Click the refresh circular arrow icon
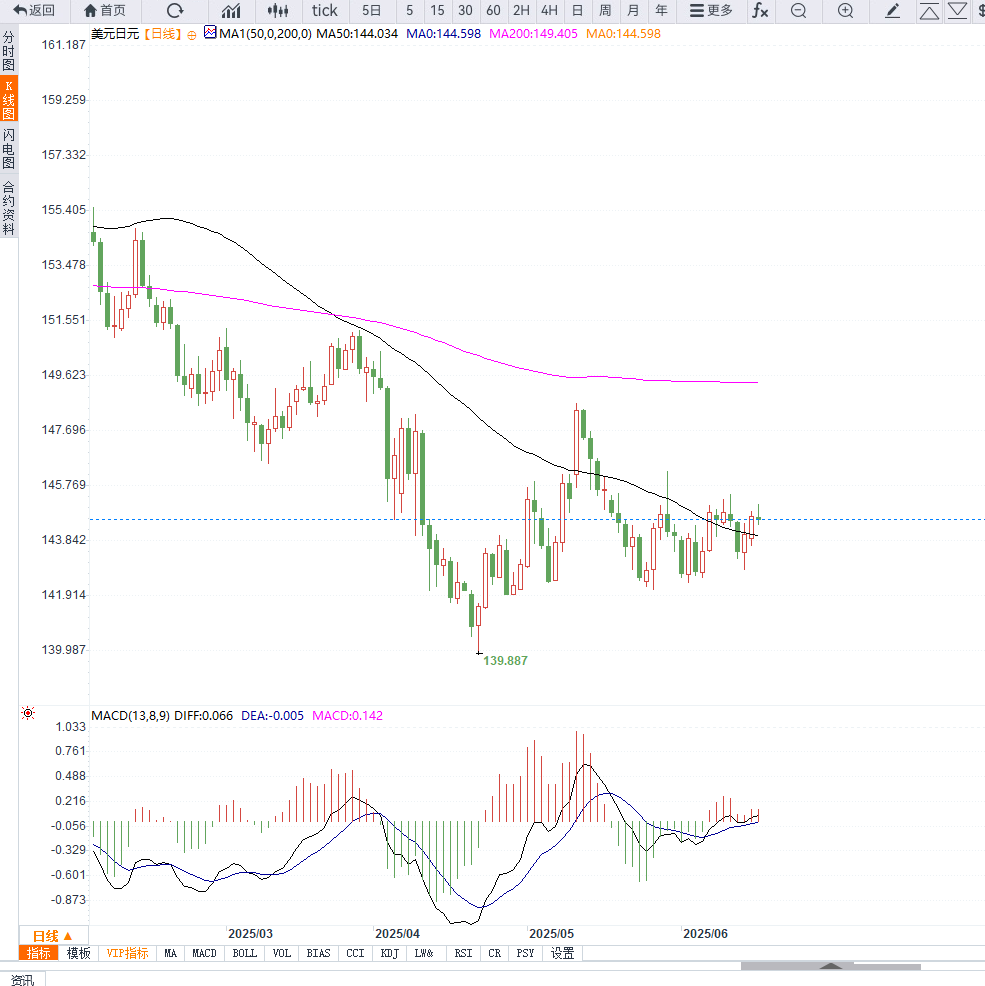Image resolution: width=985 pixels, height=986 pixels. (x=175, y=11)
